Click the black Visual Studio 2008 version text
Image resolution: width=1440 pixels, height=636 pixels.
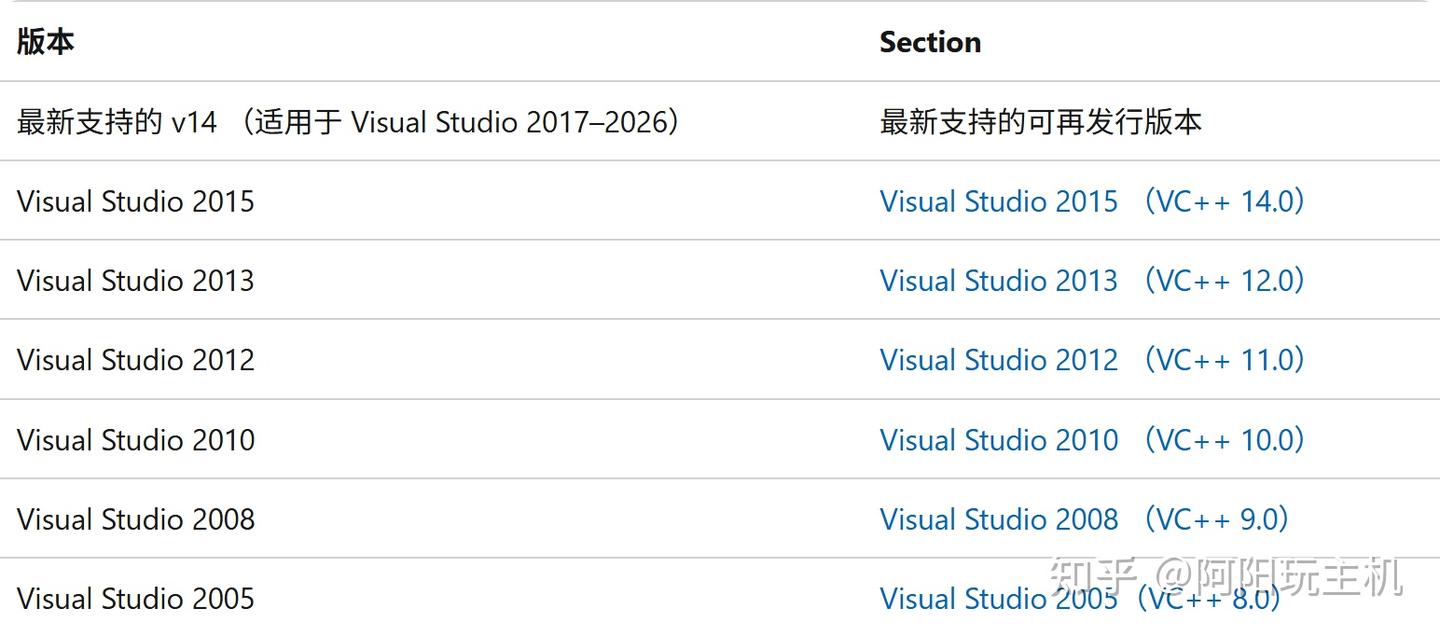(136, 519)
